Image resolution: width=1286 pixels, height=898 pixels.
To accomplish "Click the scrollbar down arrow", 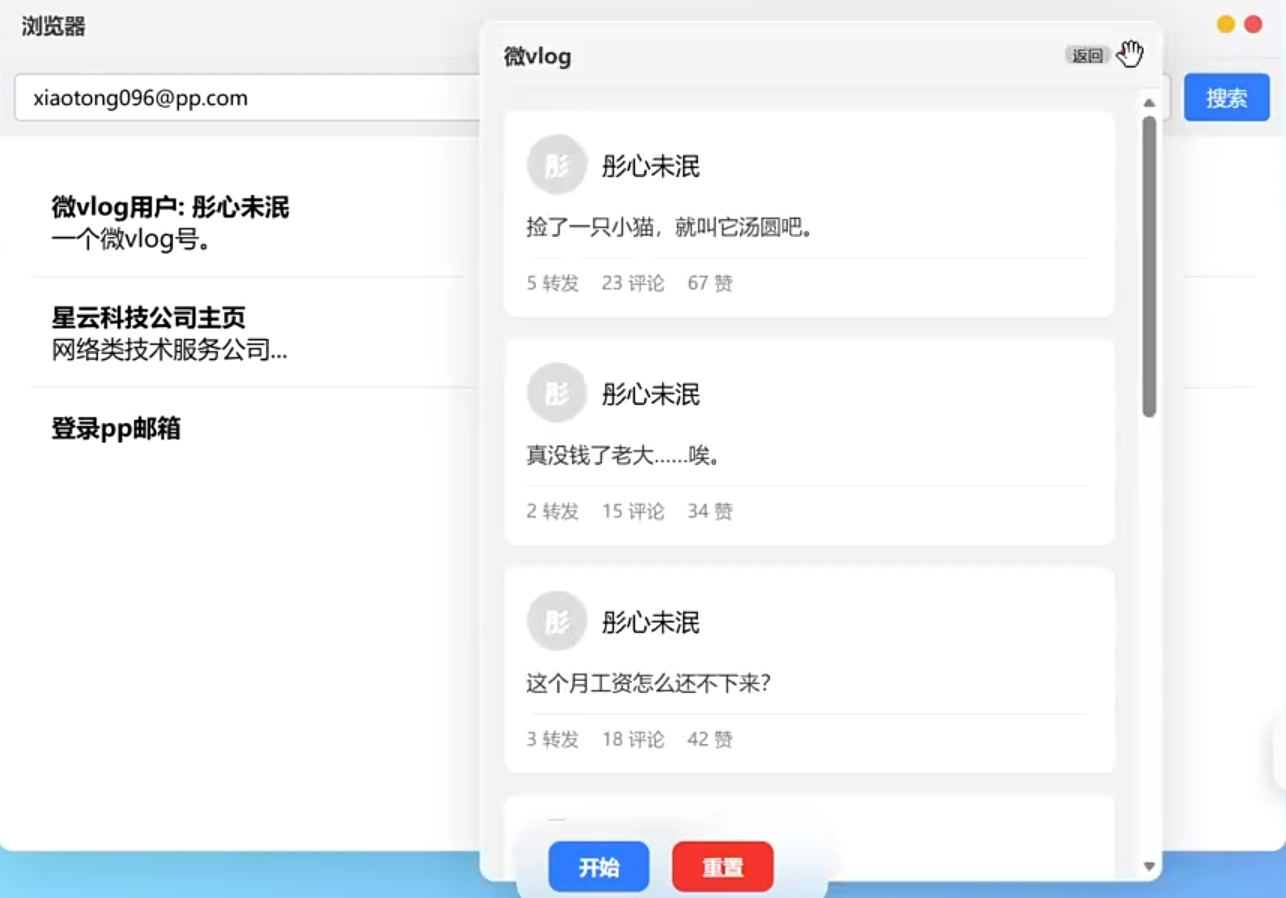I will click(1149, 866).
